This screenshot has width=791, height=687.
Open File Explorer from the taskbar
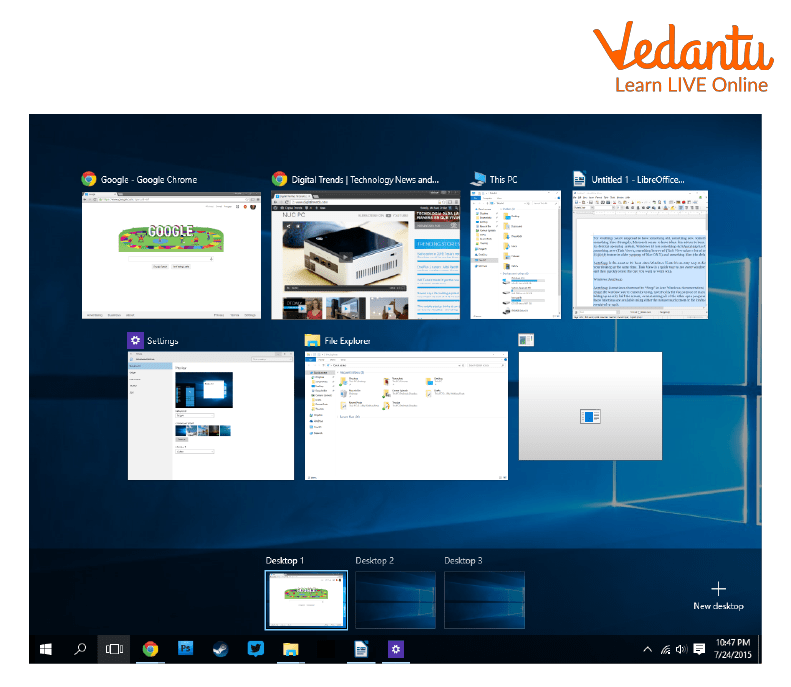289,649
